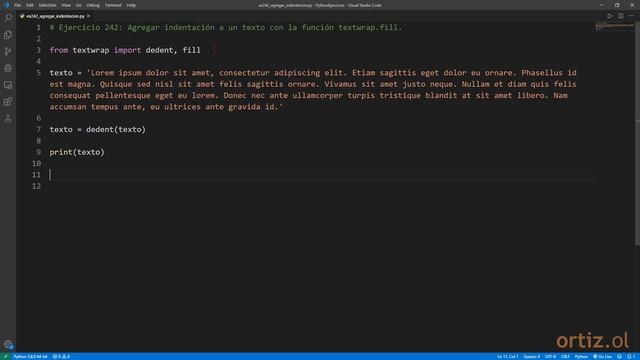Open errors and warnings count in status bar
640x360 pixels.
pyautogui.click(x=61, y=356)
